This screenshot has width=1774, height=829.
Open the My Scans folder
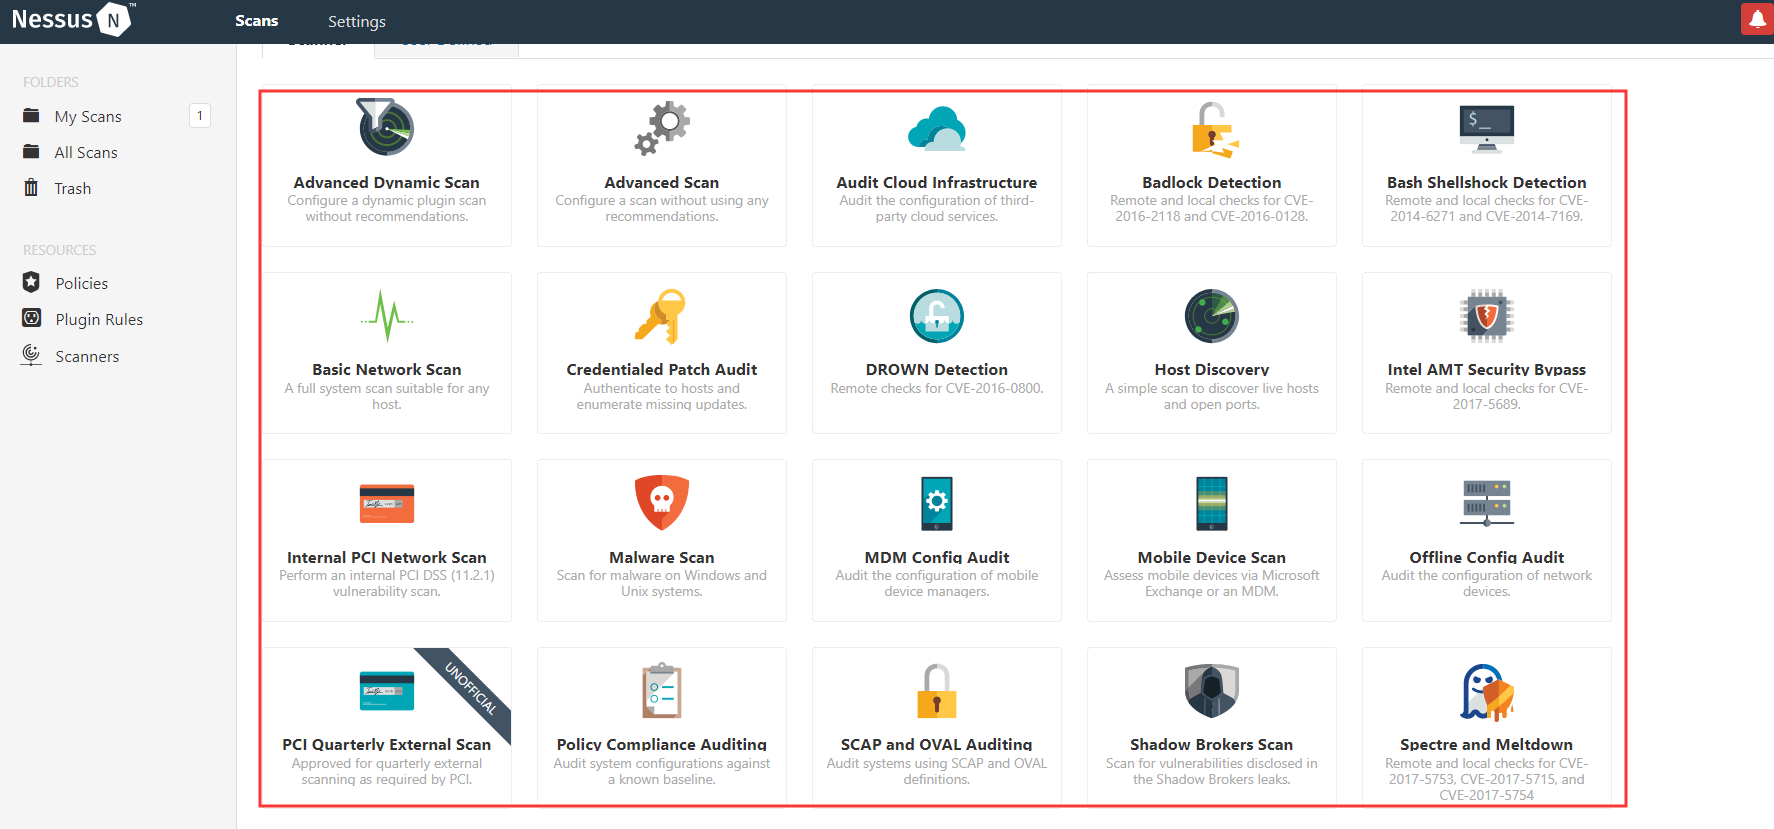pyautogui.click(x=88, y=117)
